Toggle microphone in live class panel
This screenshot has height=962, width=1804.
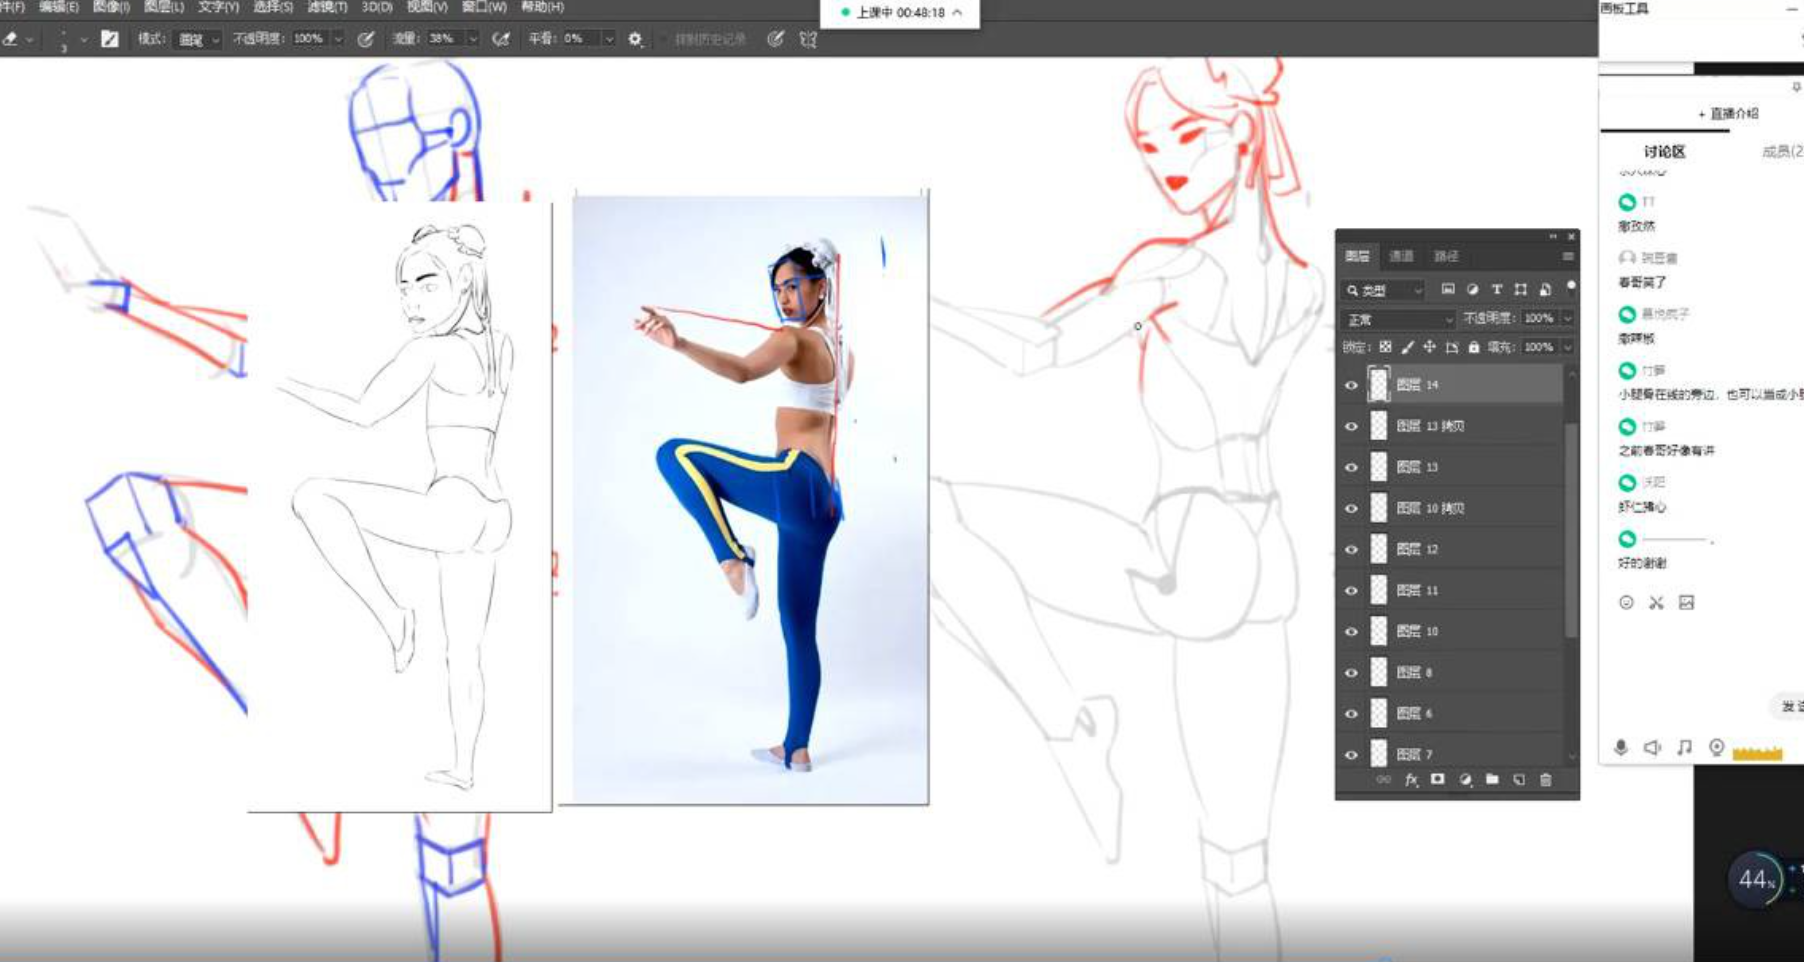pos(1621,747)
